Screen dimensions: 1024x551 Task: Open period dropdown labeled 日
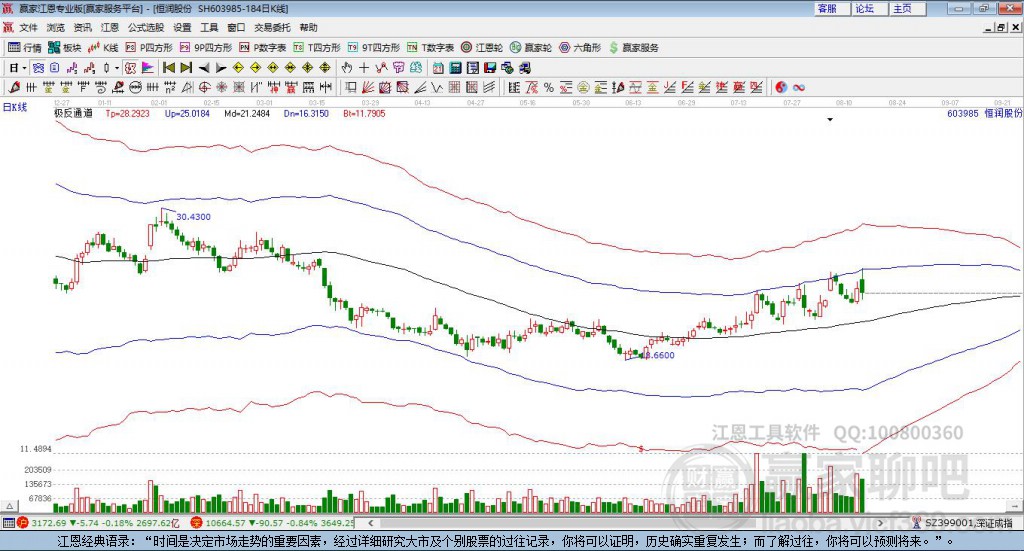pos(17,68)
